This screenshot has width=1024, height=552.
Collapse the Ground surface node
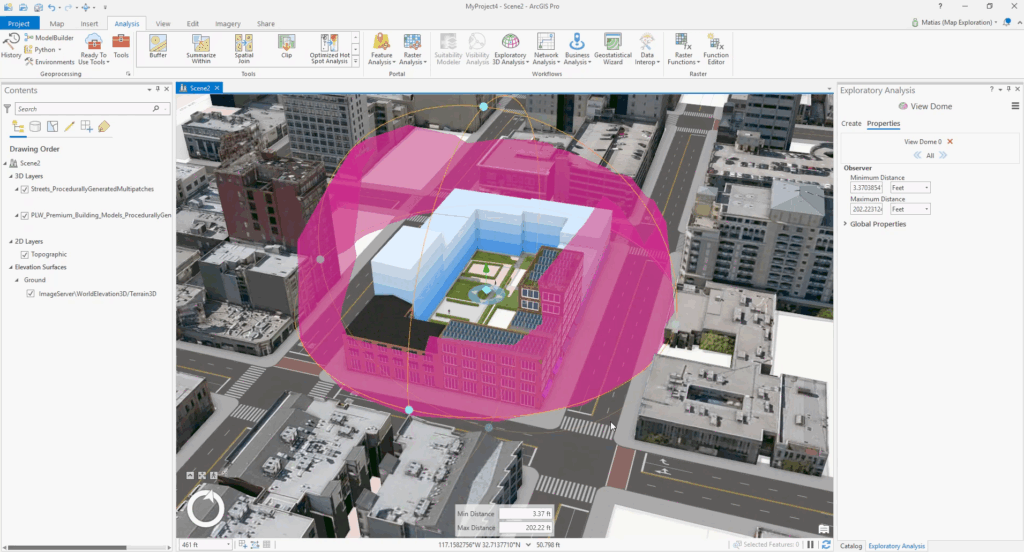[x=18, y=280]
